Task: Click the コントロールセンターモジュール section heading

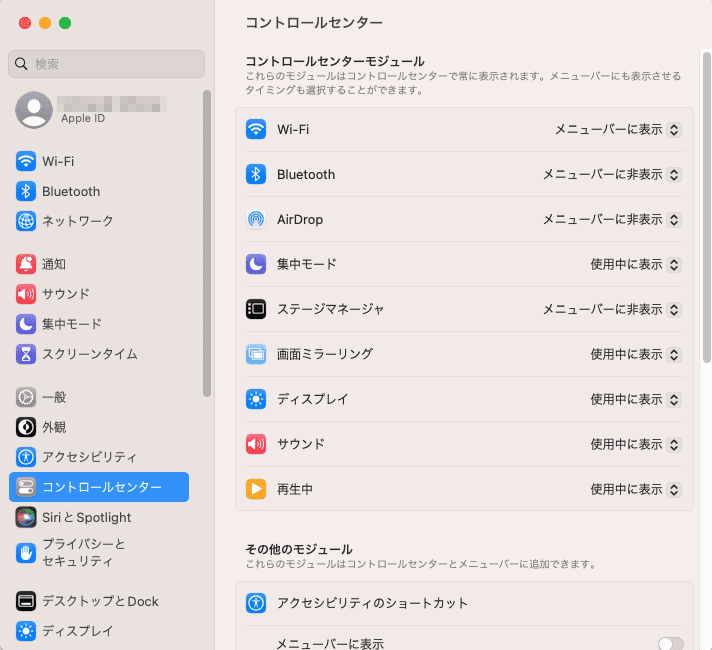Action: tap(335, 61)
